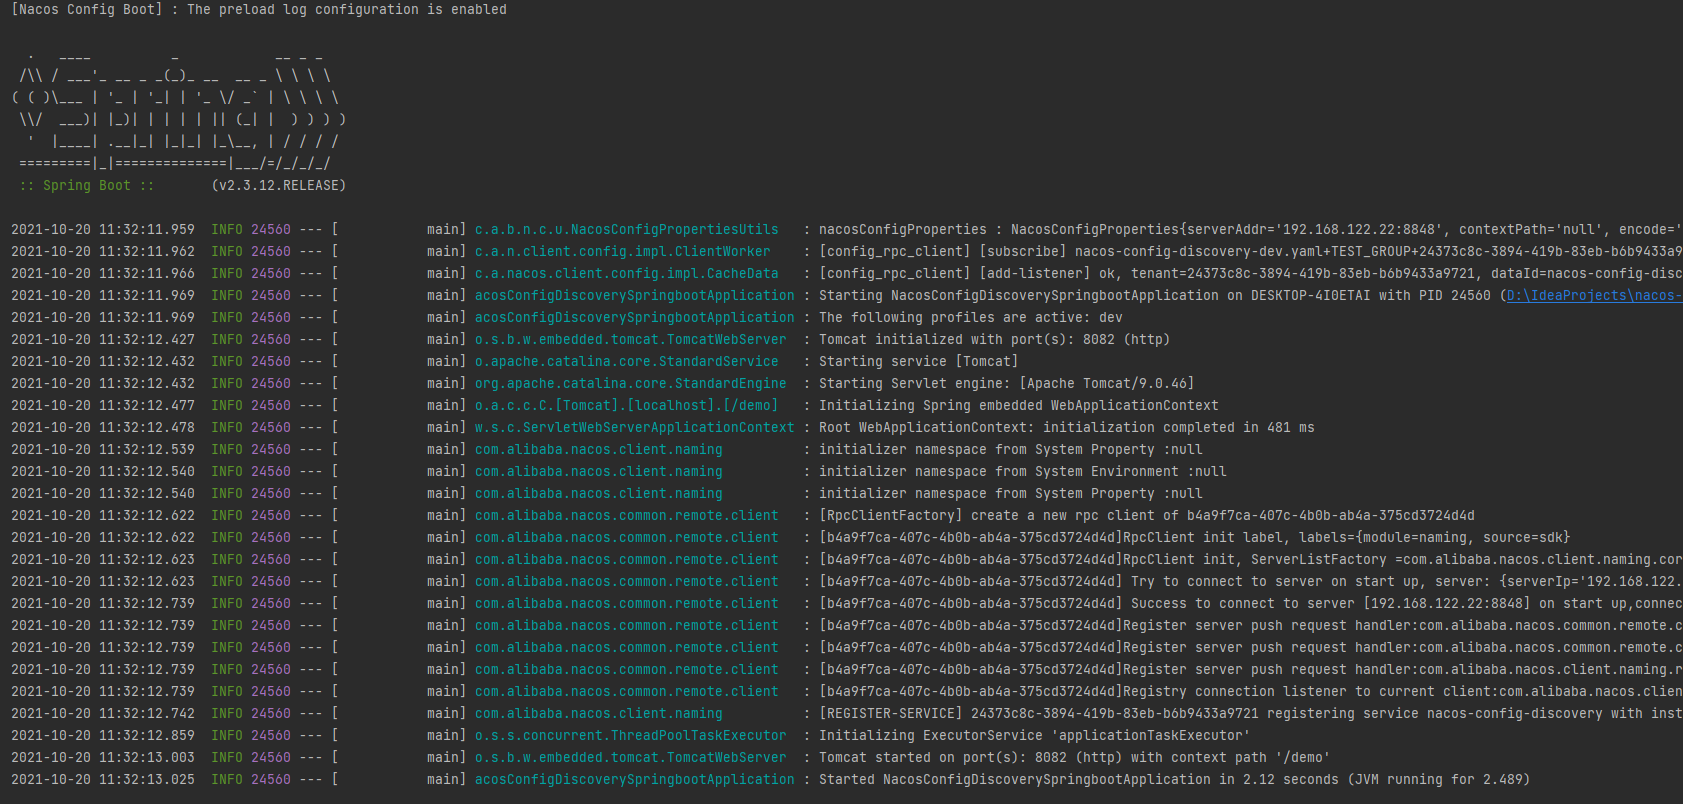Viewport: 1683px width, 804px height.
Task: Click logger o.a.c.c.C.[Tomcat].[localhost].[/demo]
Action: click(x=627, y=405)
